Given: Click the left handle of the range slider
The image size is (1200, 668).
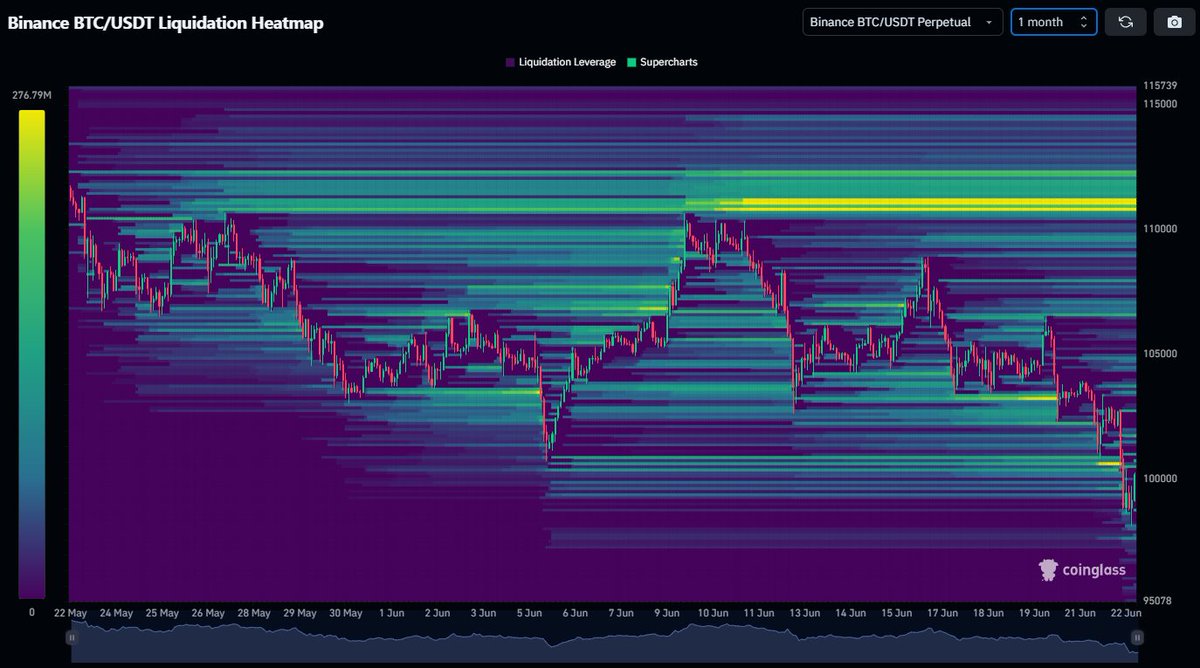Looking at the screenshot, I should [x=71, y=637].
